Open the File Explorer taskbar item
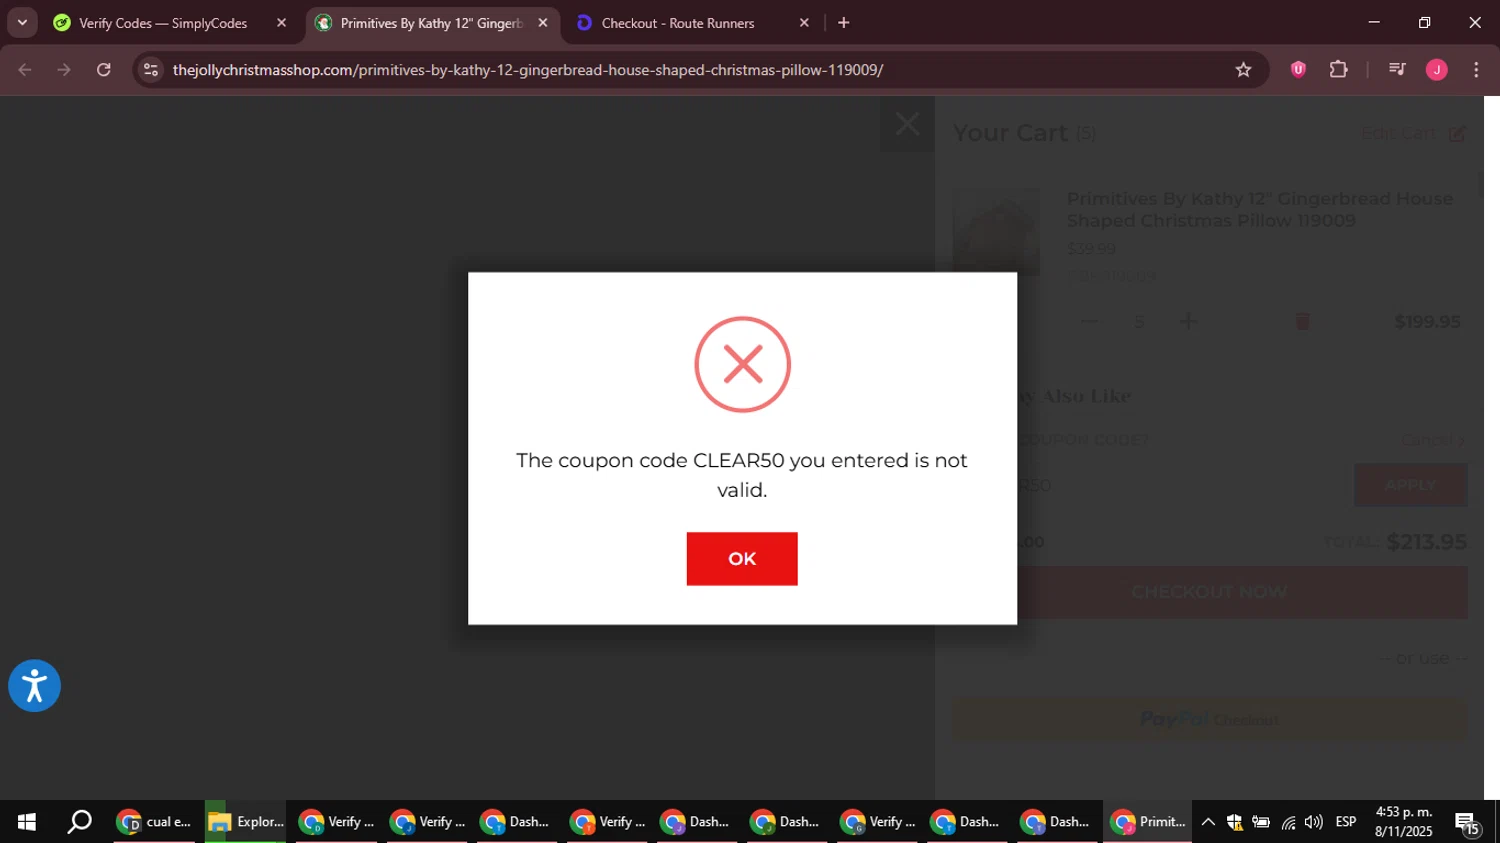Screen dimensions: 1500x843 point(246,822)
